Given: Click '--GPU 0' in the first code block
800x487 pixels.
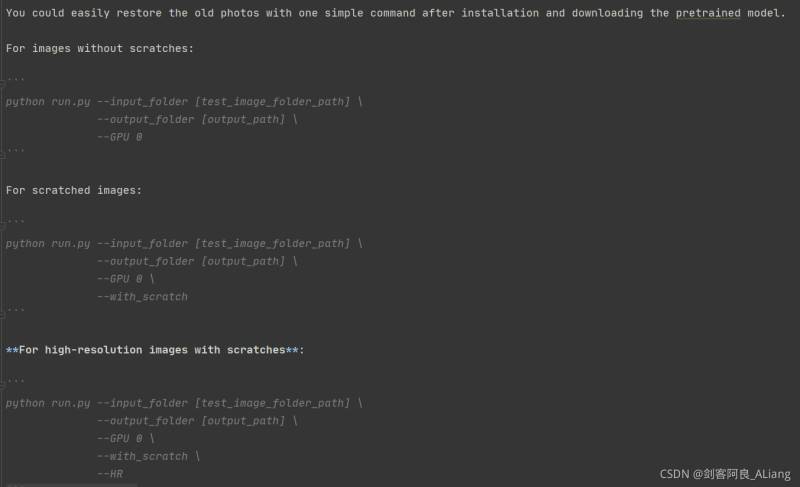Looking at the screenshot, I should (x=119, y=137).
